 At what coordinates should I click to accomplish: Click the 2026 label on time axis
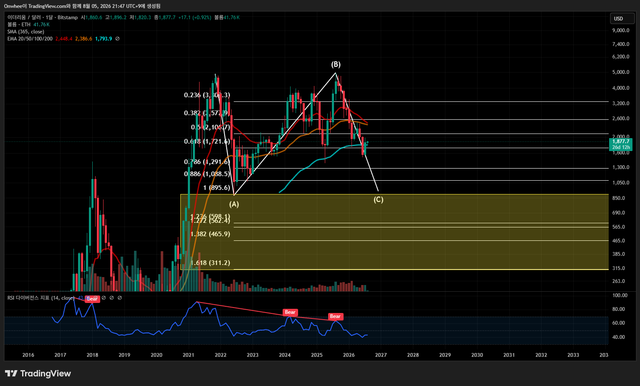click(x=349, y=355)
